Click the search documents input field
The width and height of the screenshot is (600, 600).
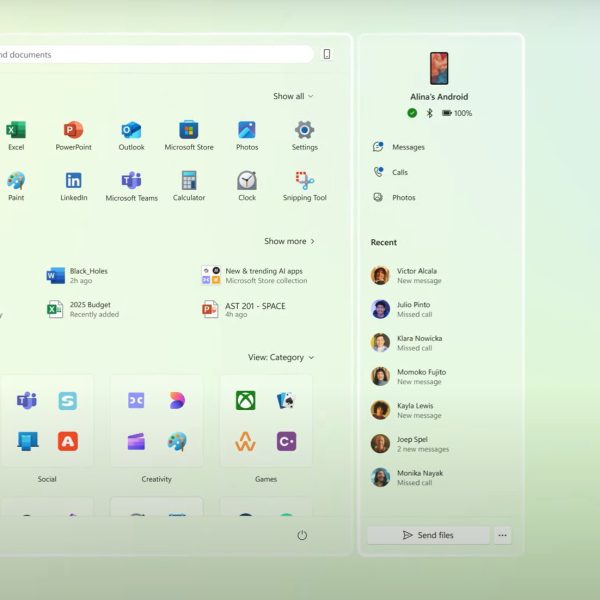(160, 54)
